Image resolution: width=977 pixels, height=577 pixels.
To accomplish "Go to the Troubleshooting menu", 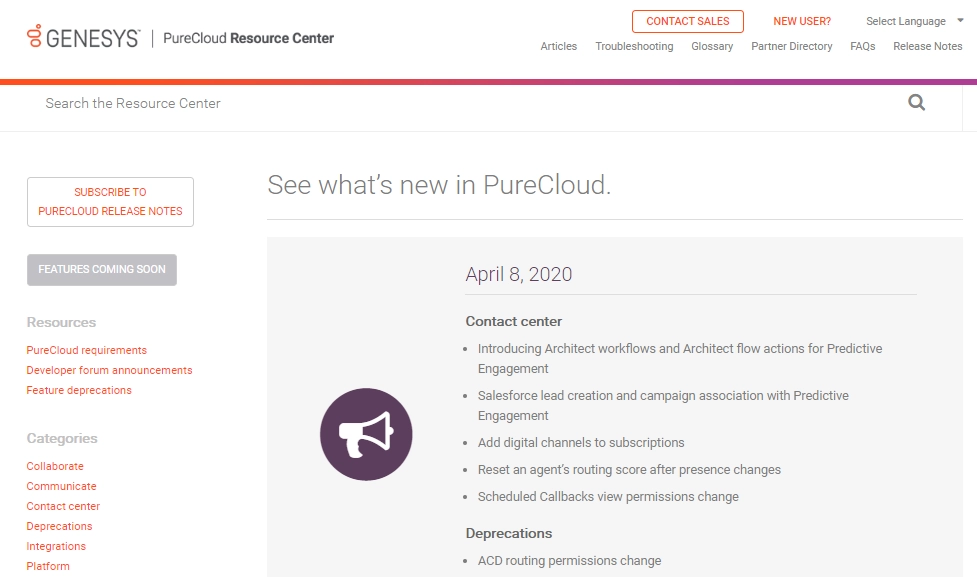I will click(x=634, y=46).
